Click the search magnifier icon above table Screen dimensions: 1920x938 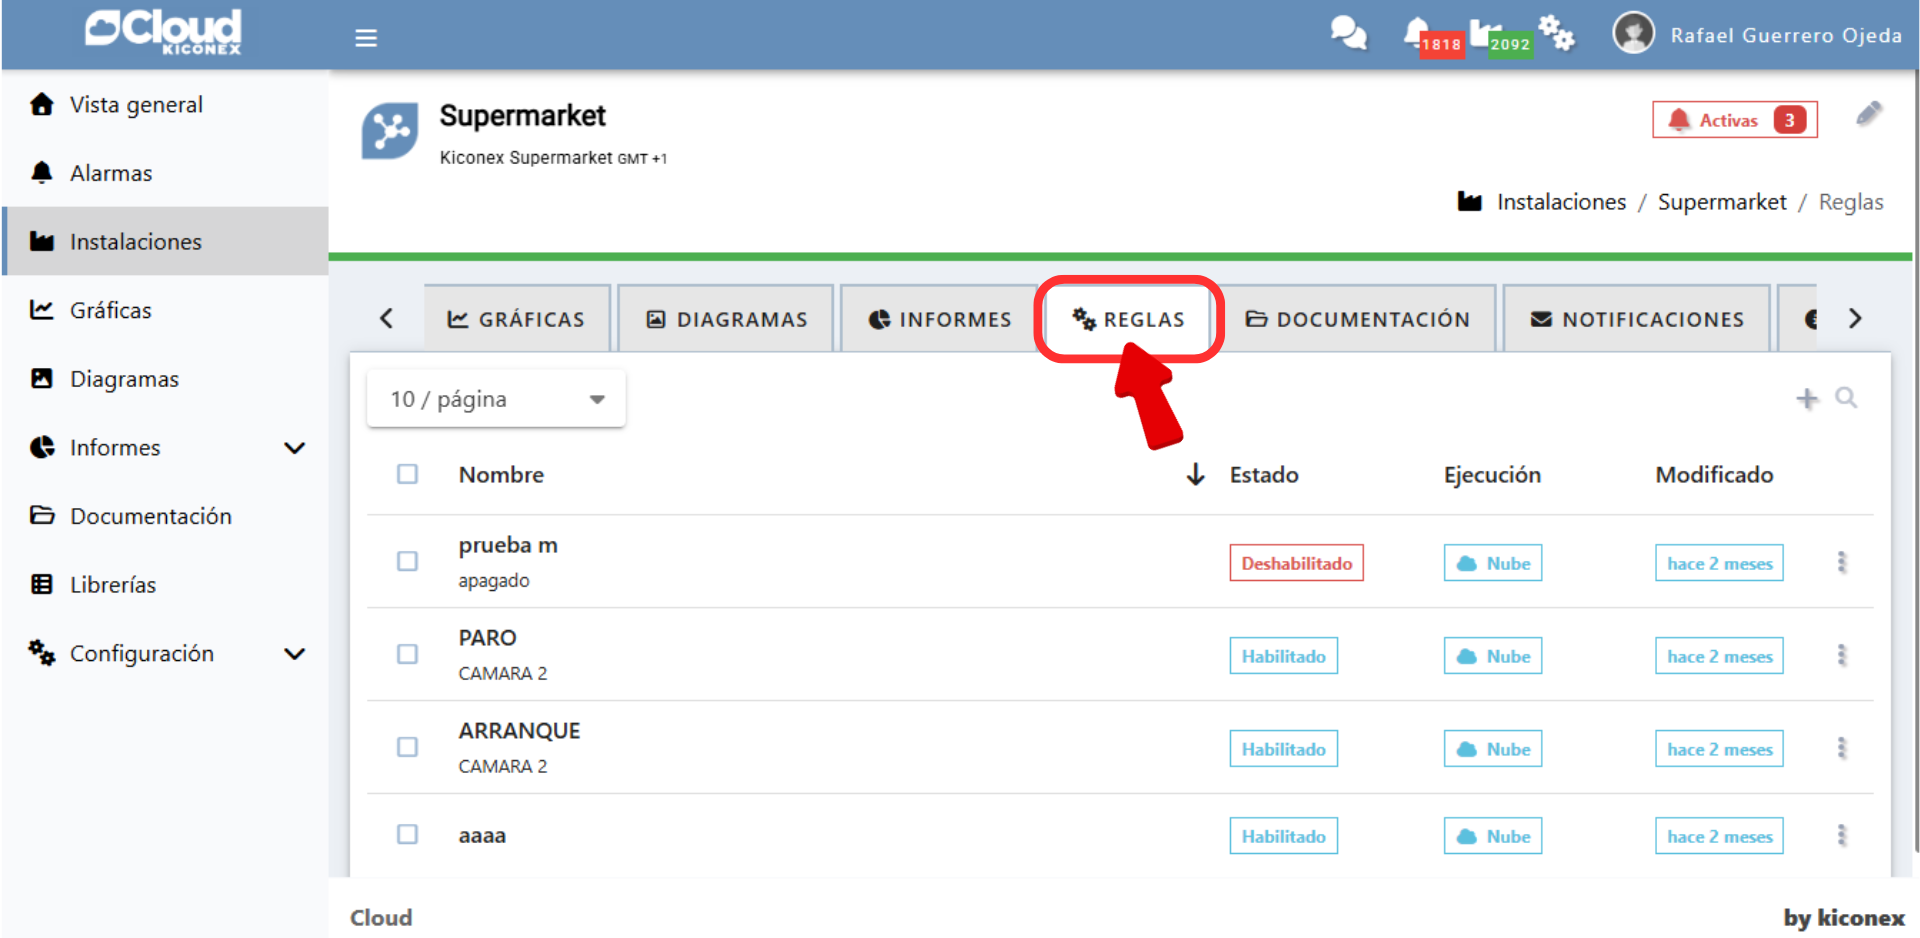[x=1846, y=398]
